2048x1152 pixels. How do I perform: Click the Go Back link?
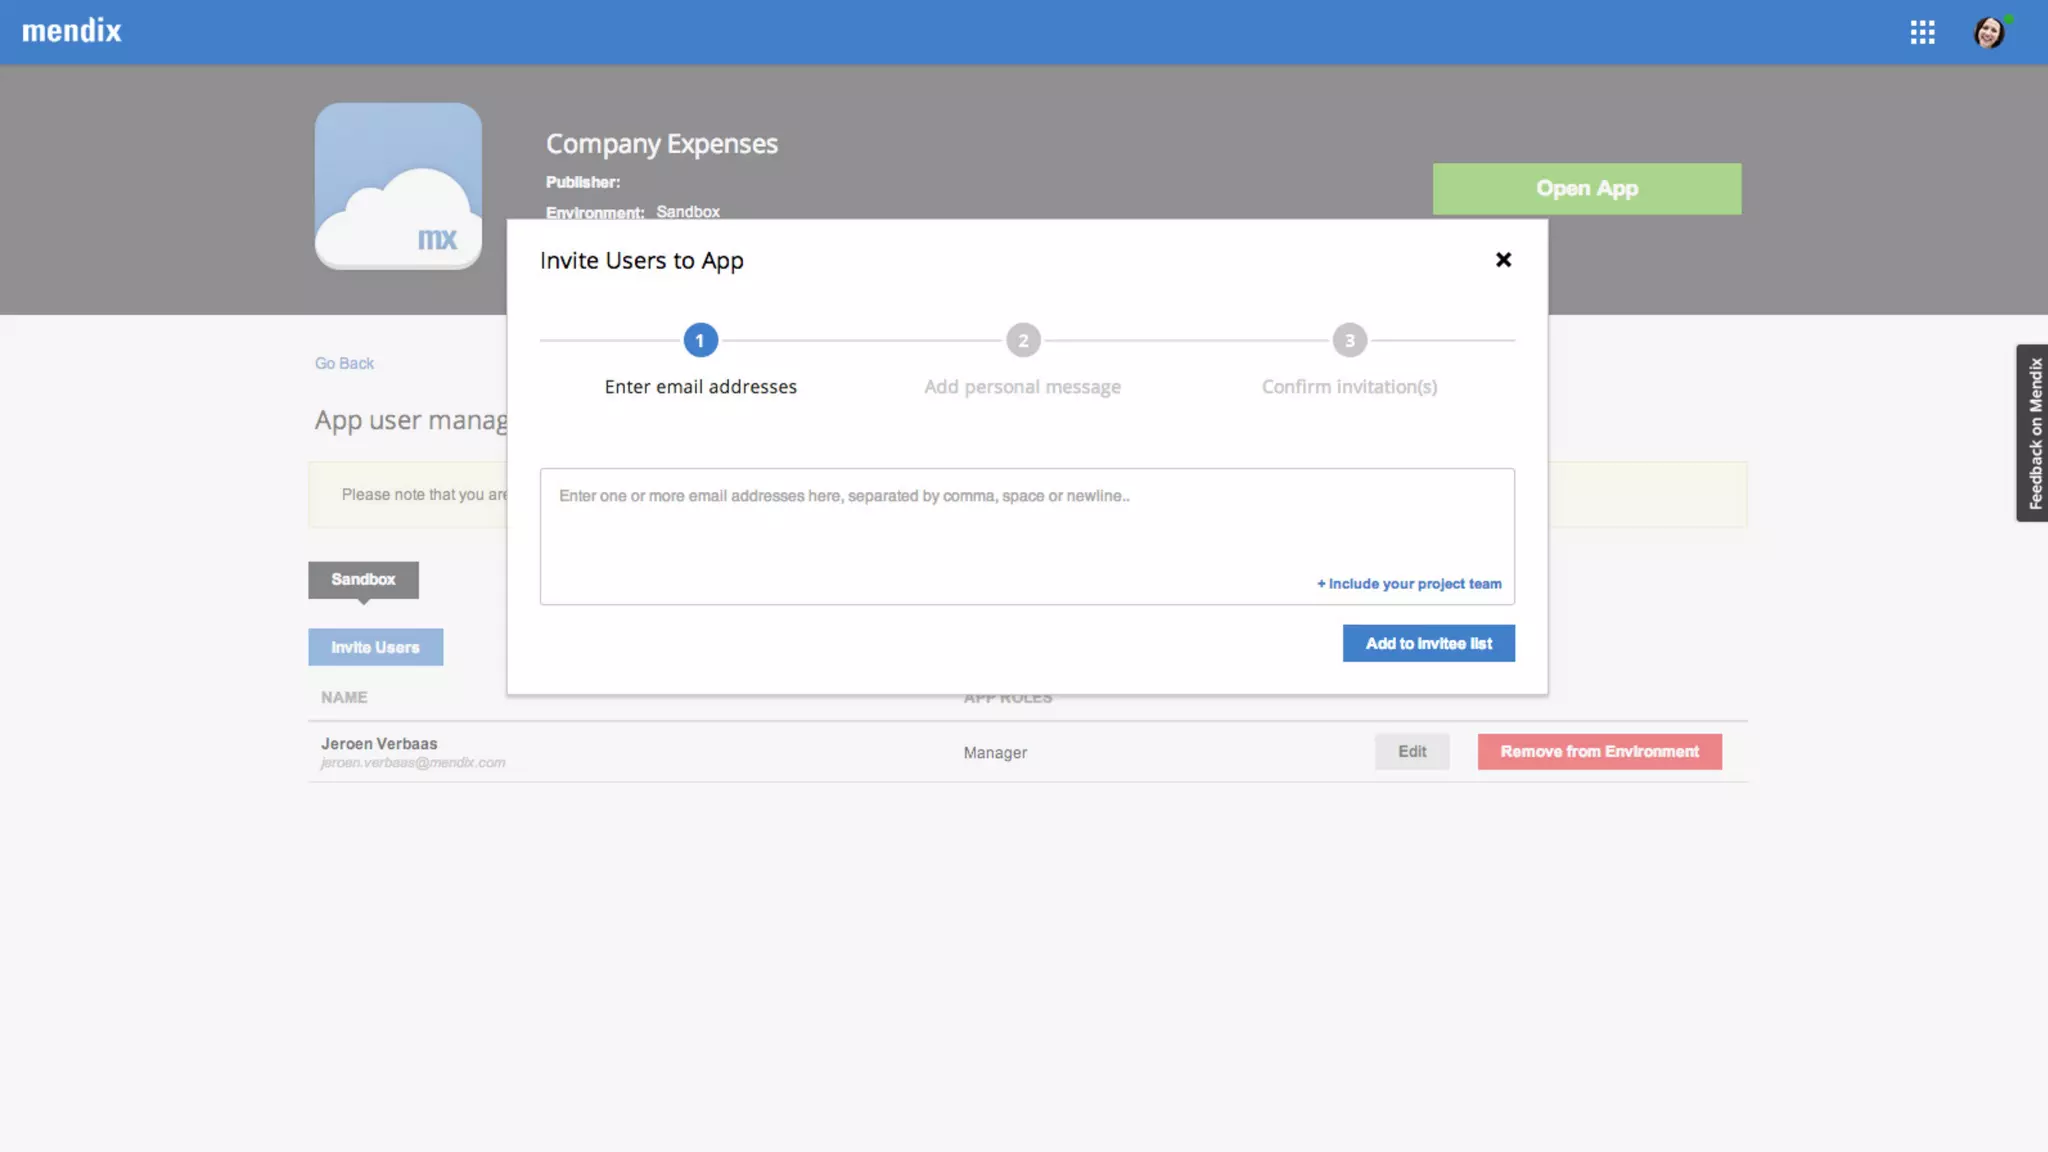(344, 364)
